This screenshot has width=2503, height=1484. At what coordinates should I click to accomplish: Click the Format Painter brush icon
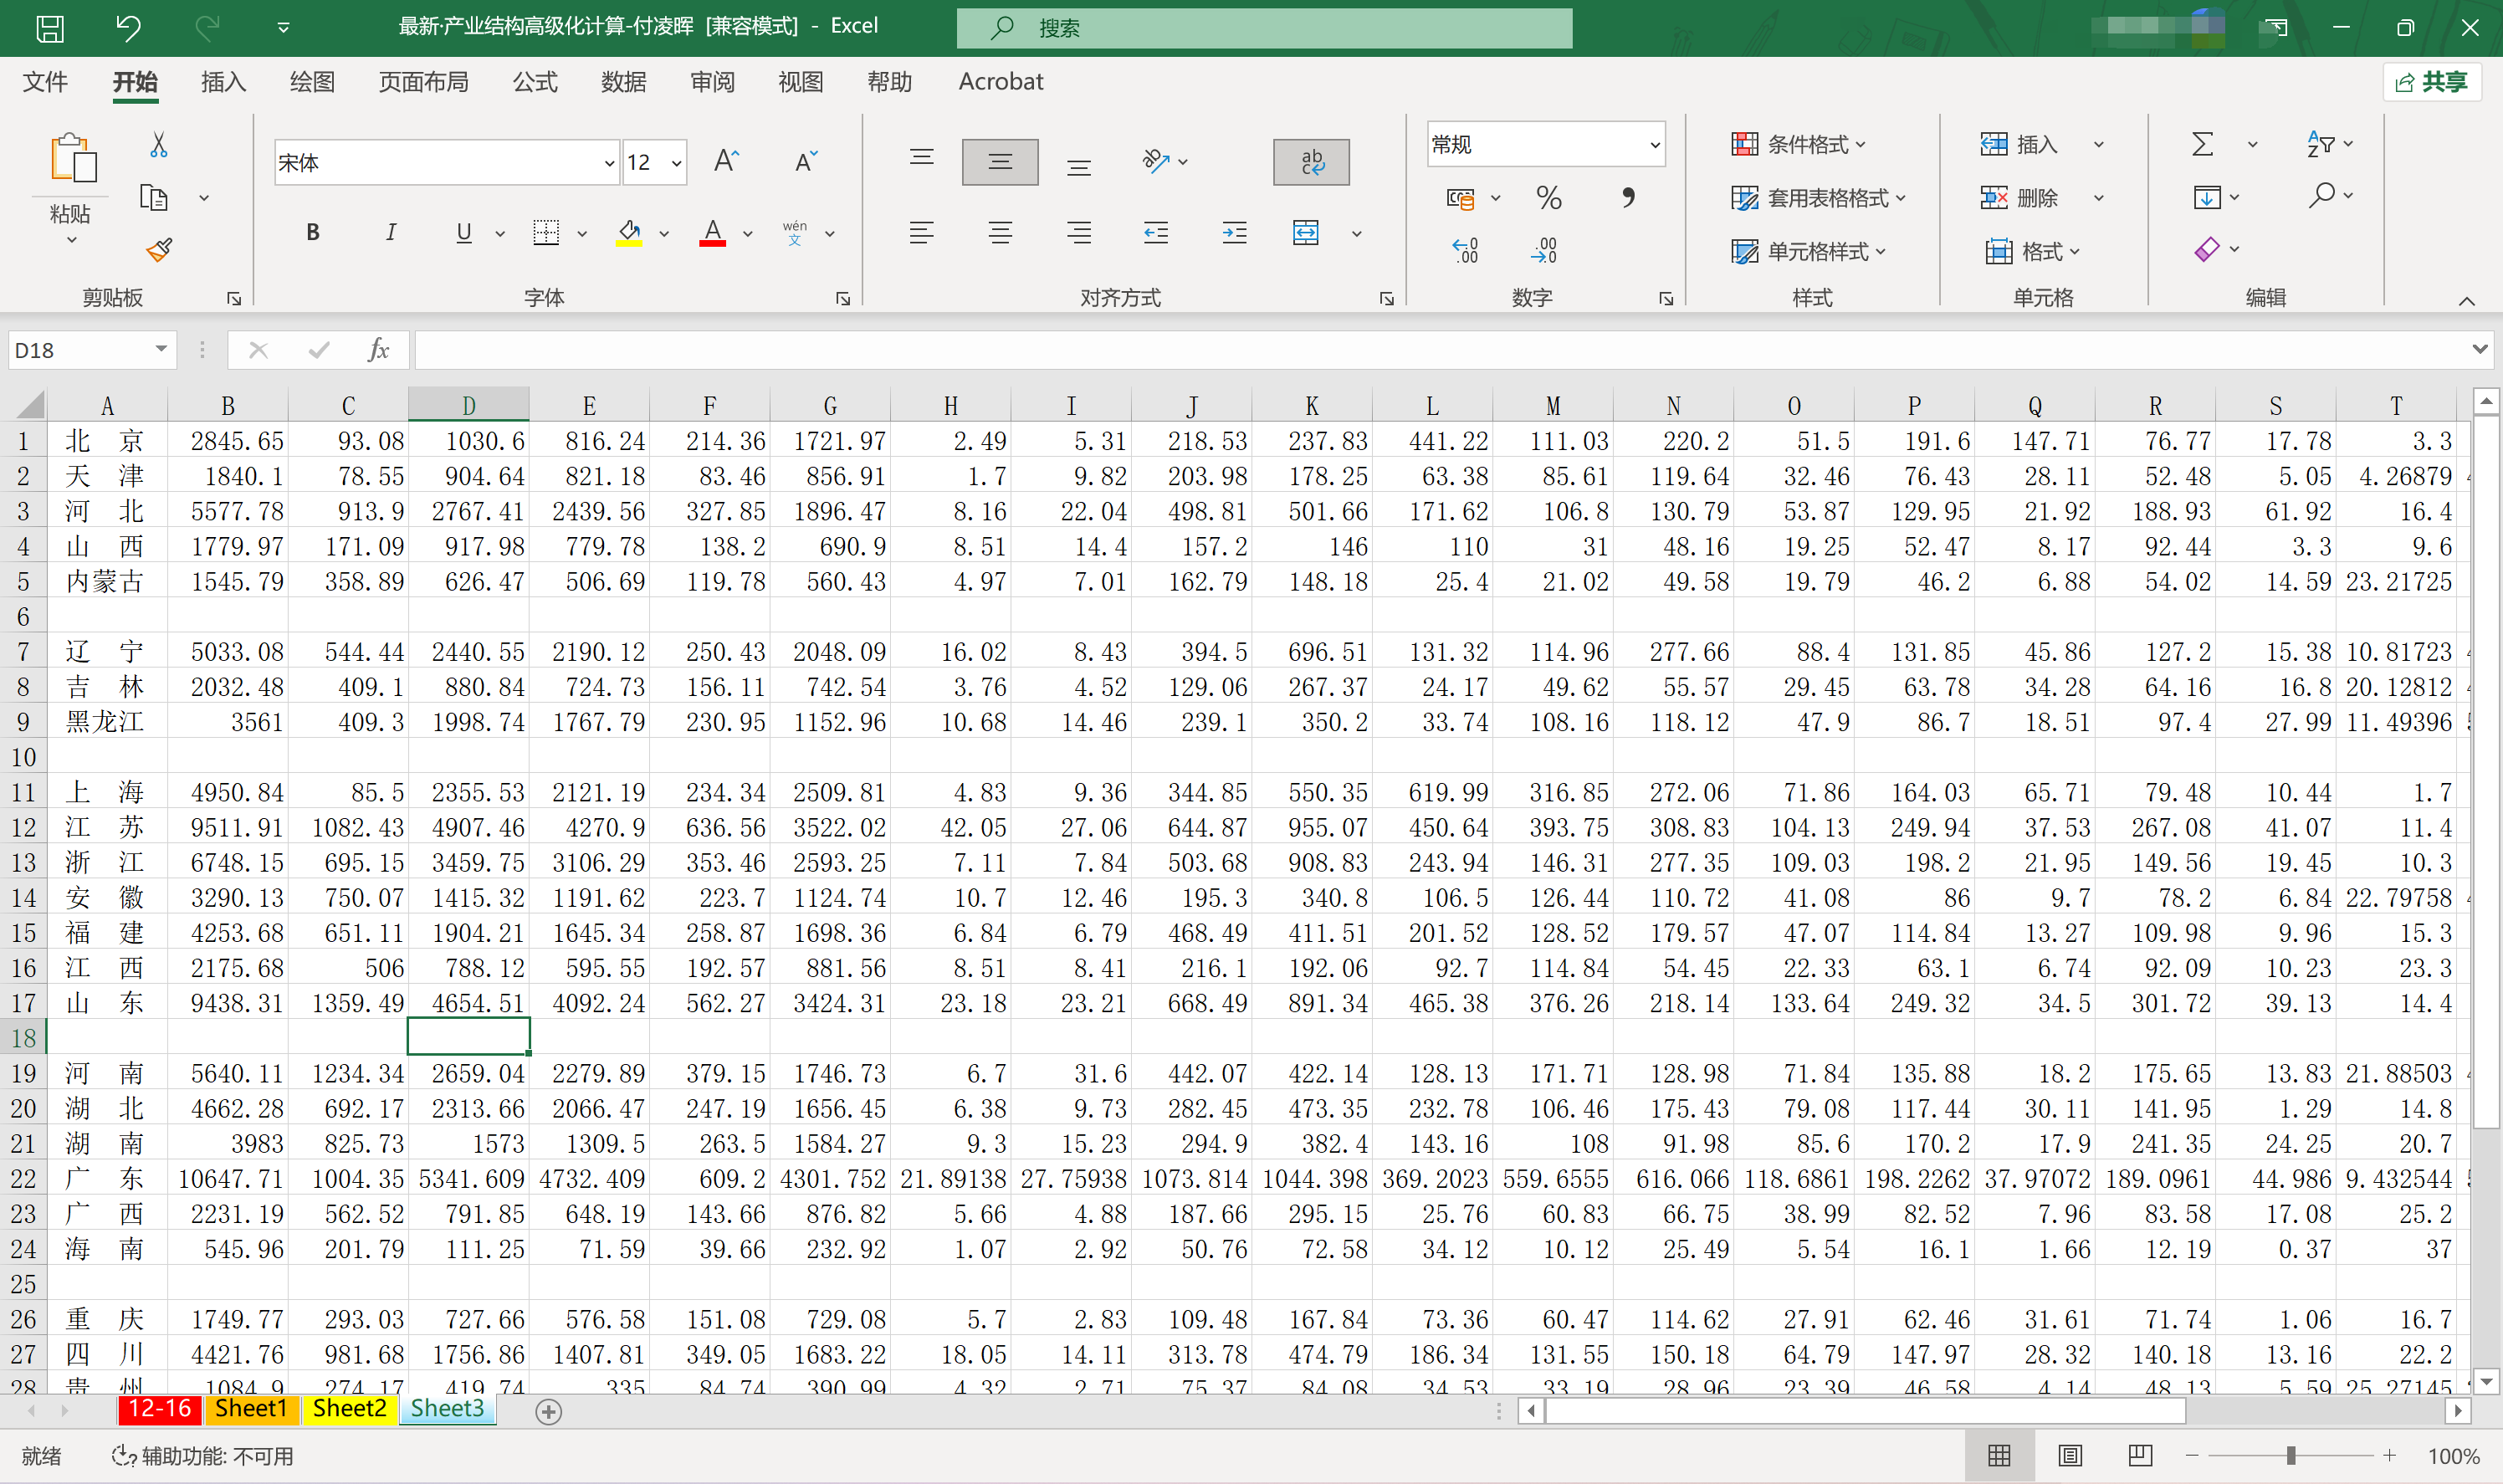(x=159, y=250)
